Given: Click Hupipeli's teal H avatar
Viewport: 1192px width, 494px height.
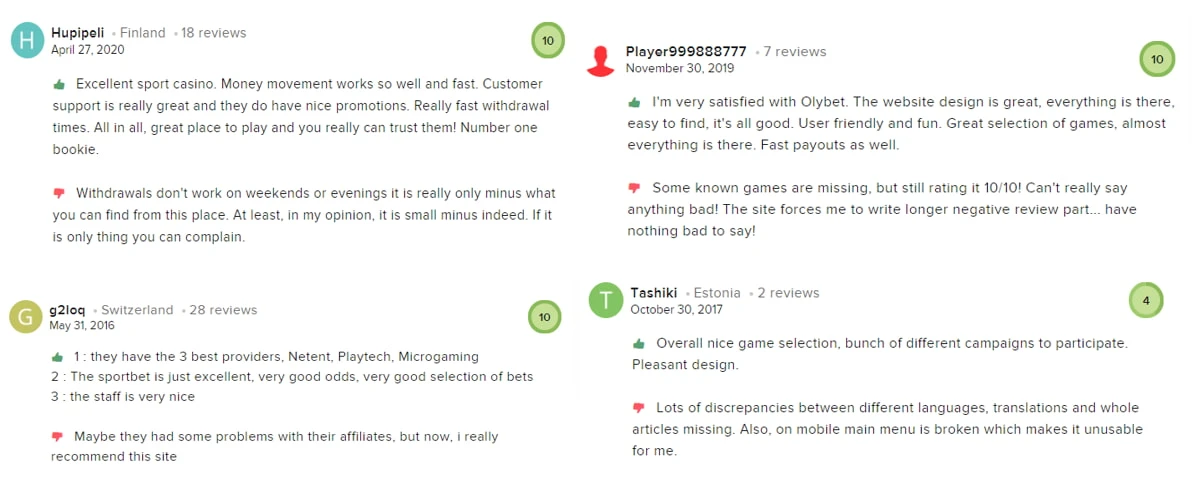Looking at the screenshot, I should (28, 41).
